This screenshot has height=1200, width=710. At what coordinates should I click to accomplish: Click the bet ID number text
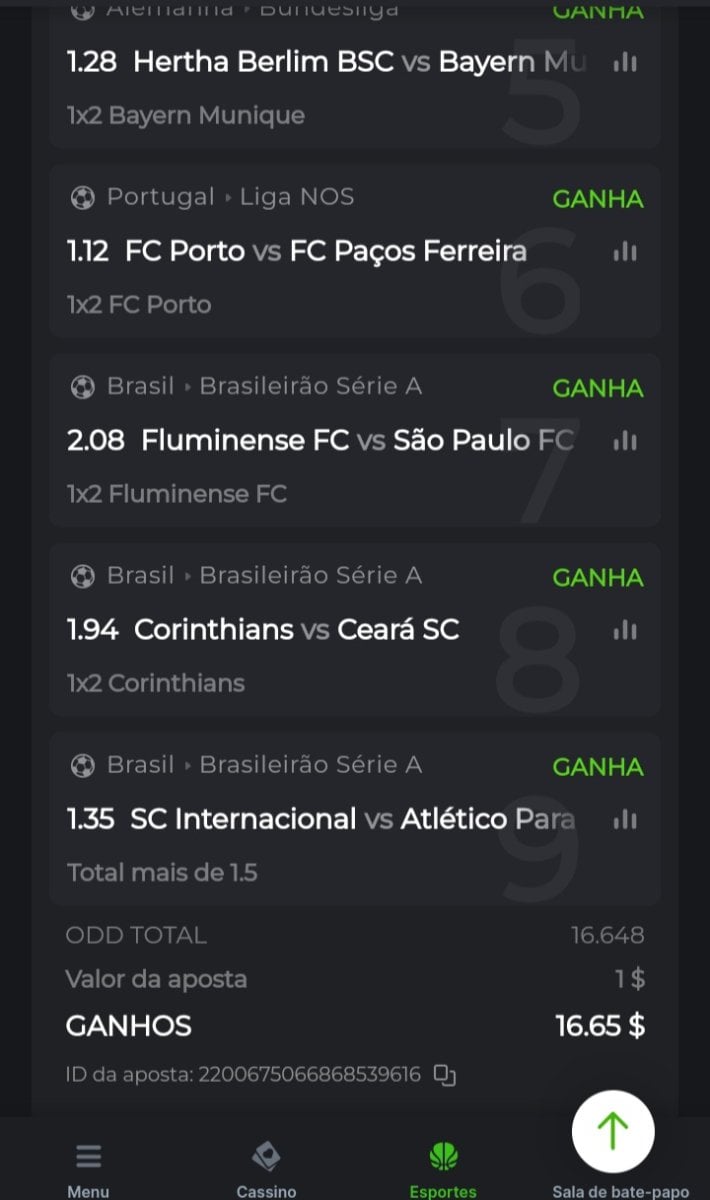click(x=309, y=1075)
